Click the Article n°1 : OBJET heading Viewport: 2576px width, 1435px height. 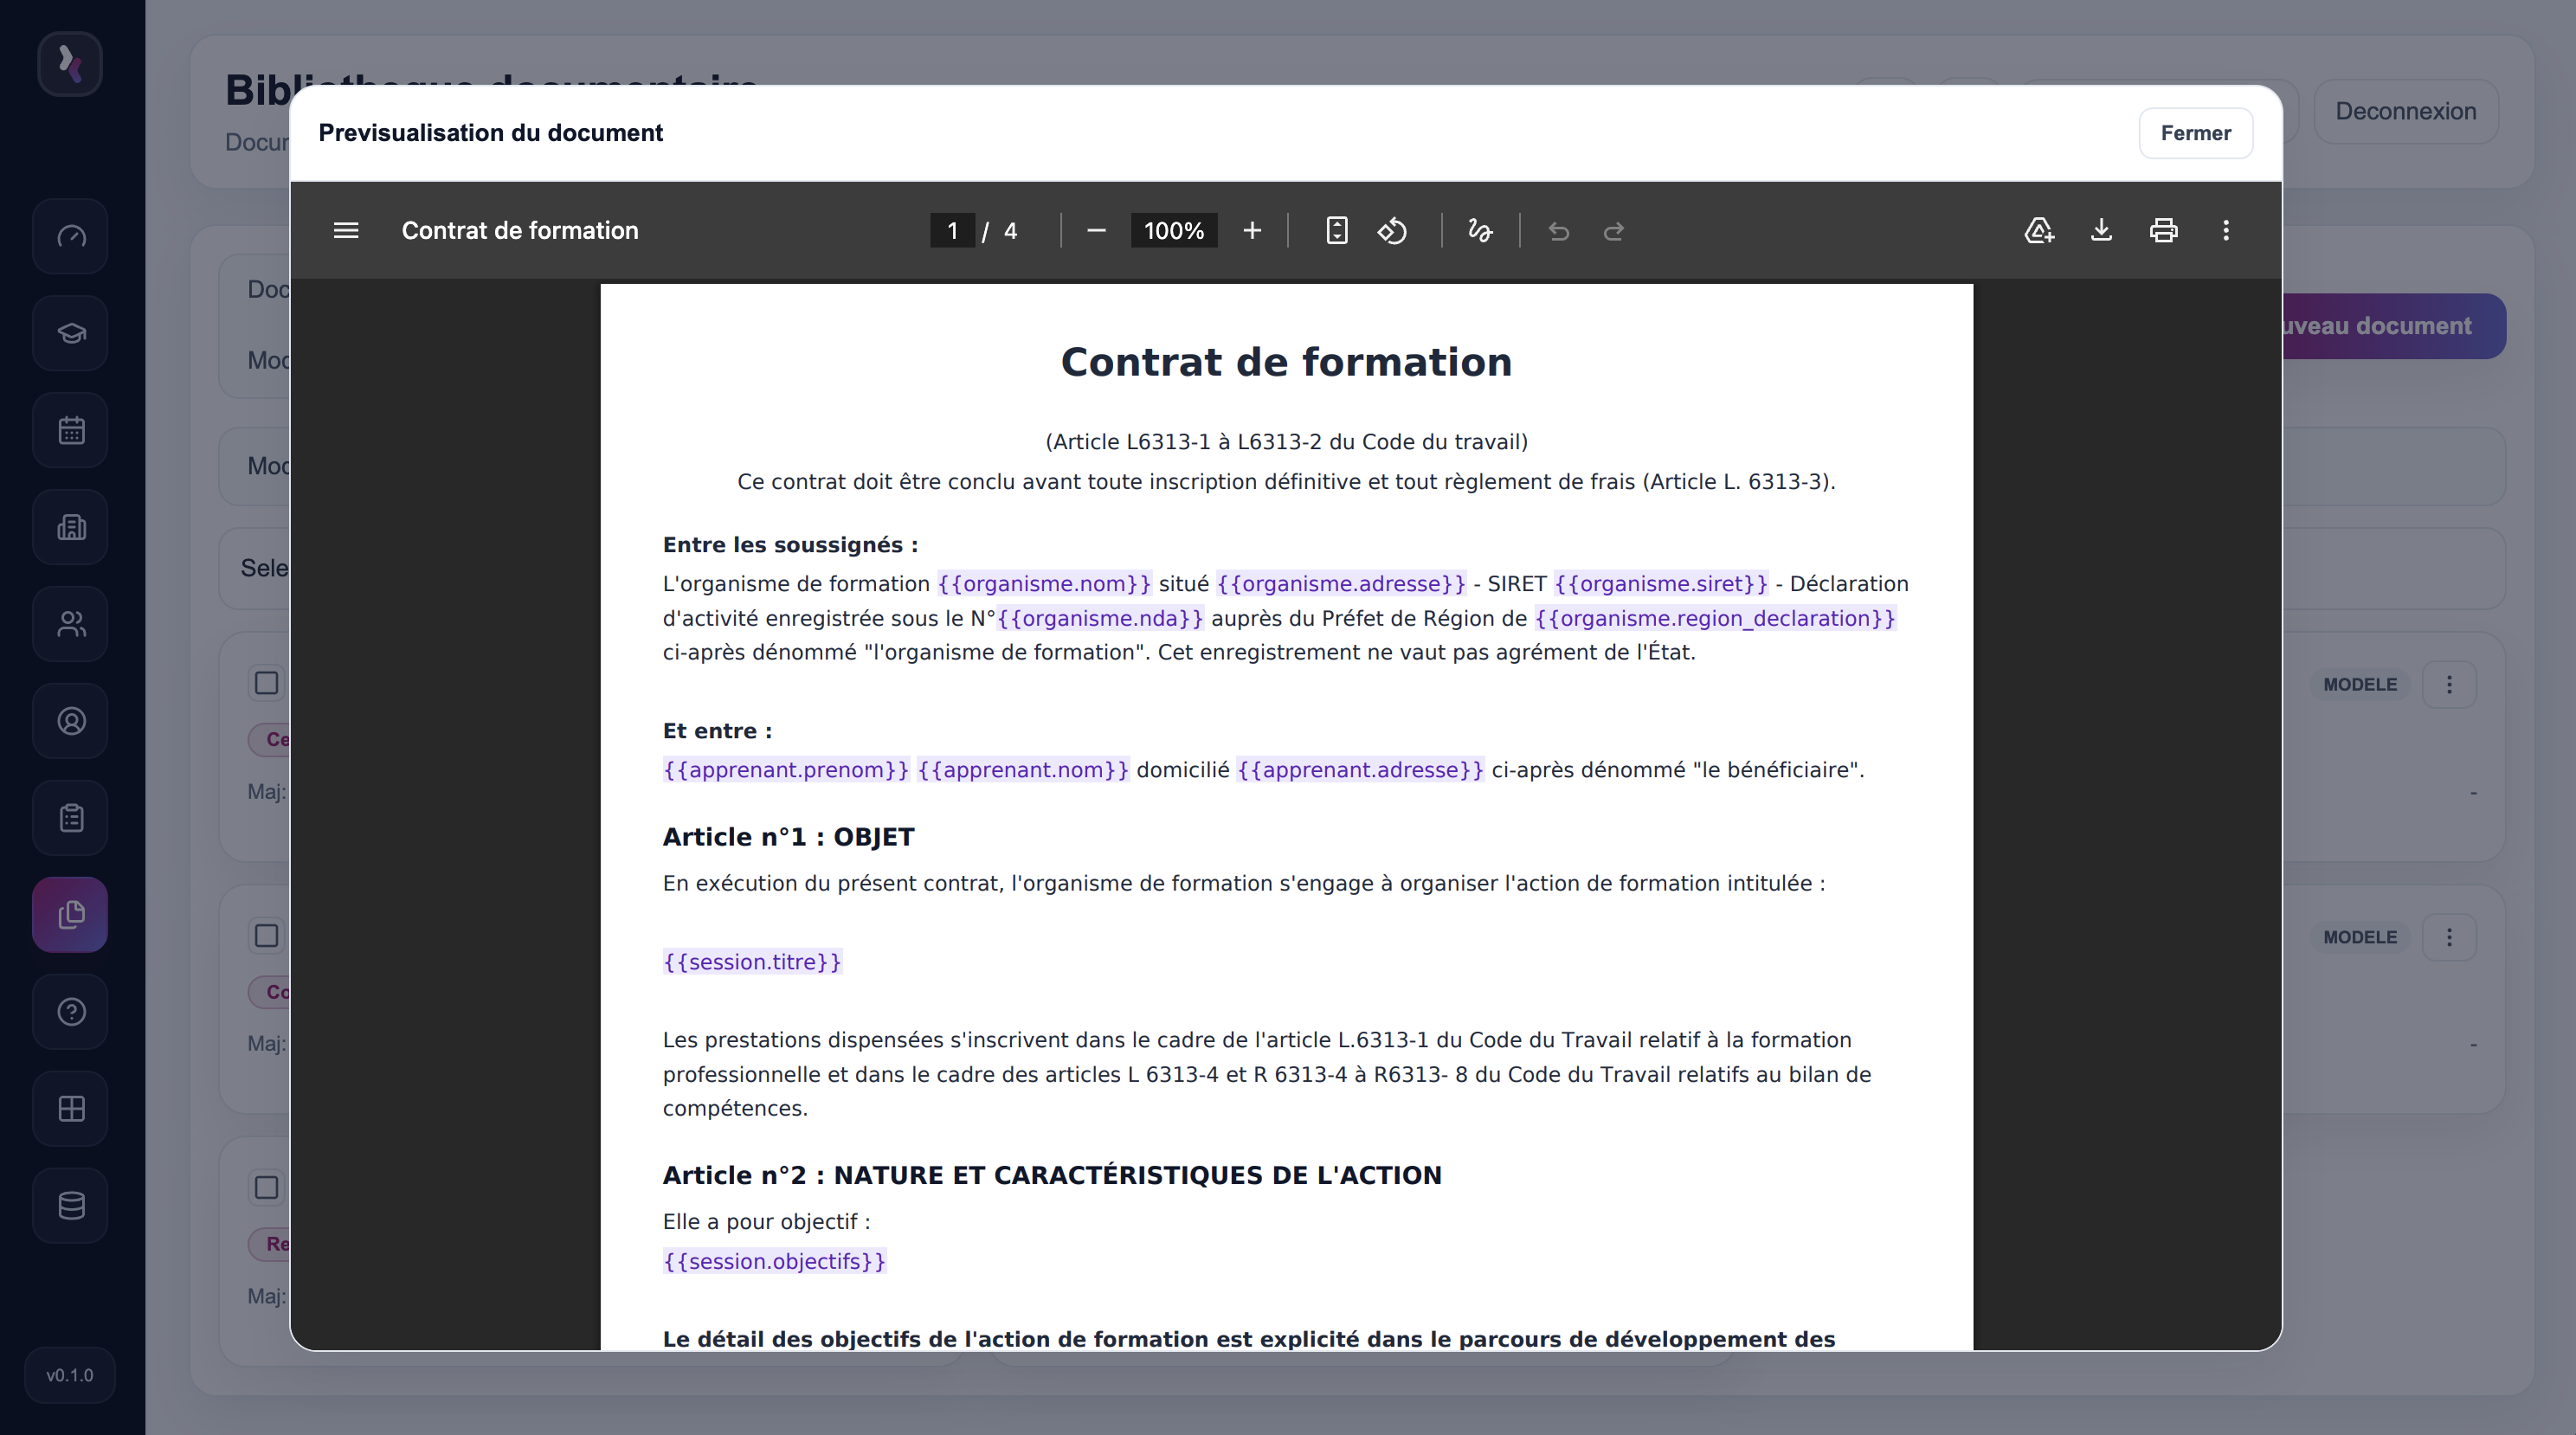[x=788, y=837]
